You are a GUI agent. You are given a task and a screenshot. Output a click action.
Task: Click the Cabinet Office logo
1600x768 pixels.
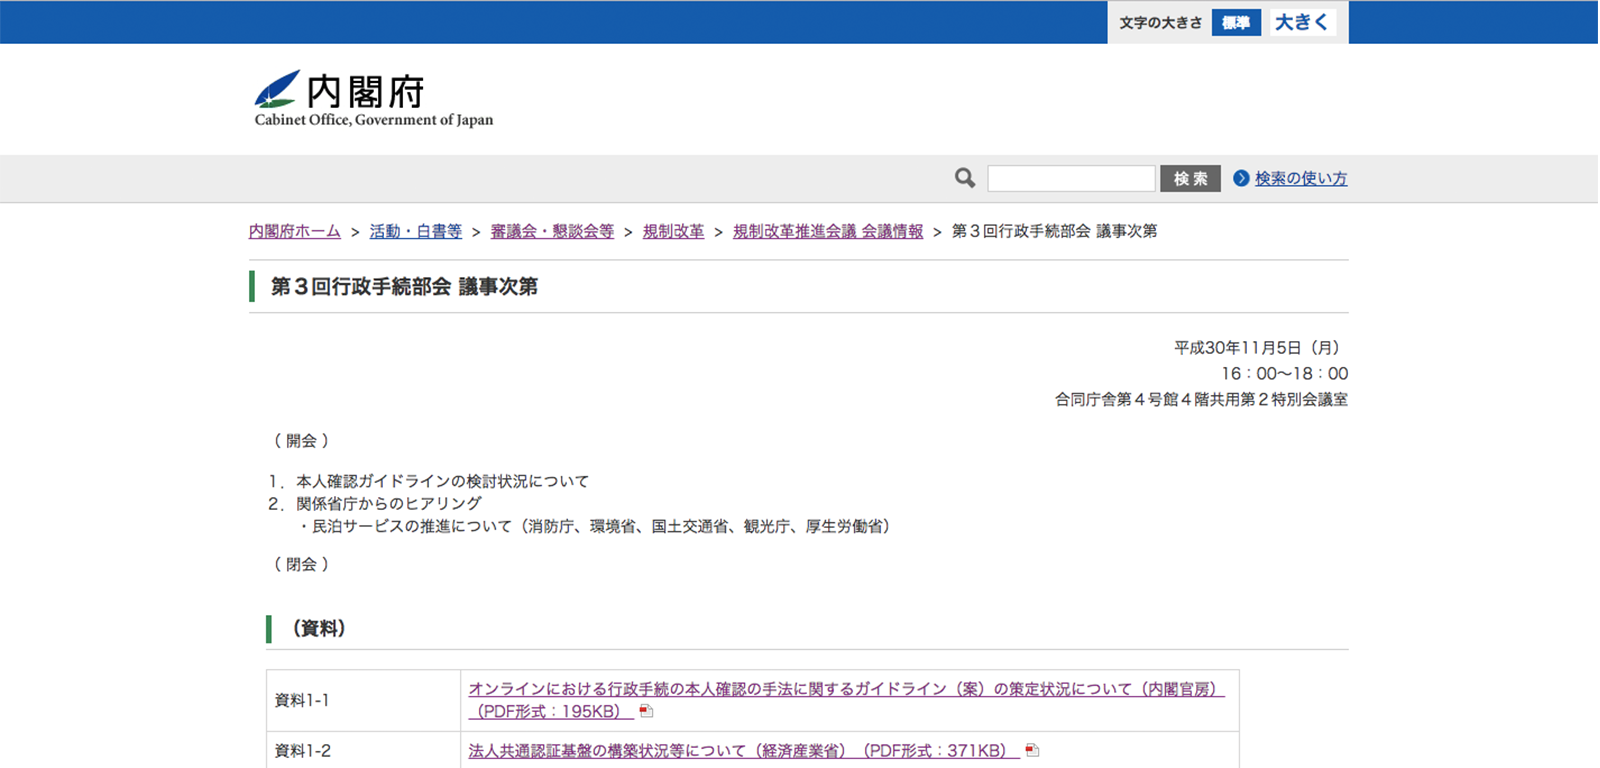coord(373,98)
